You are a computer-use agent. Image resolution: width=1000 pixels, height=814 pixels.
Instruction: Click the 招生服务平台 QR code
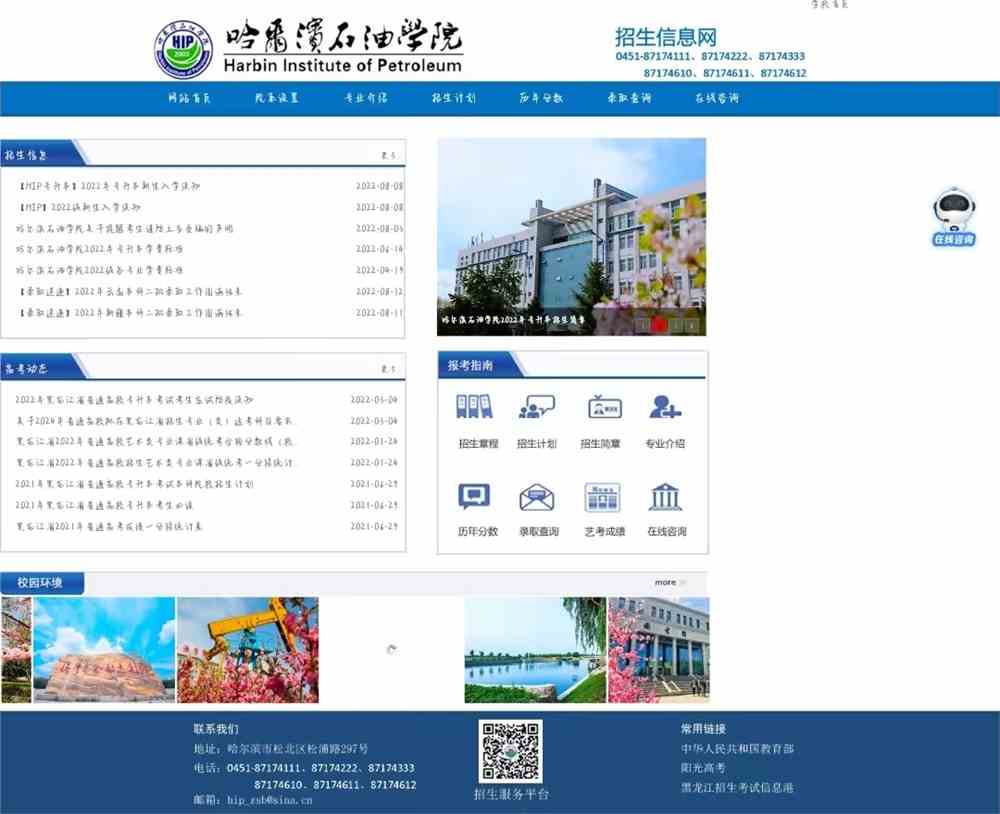point(510,751)
